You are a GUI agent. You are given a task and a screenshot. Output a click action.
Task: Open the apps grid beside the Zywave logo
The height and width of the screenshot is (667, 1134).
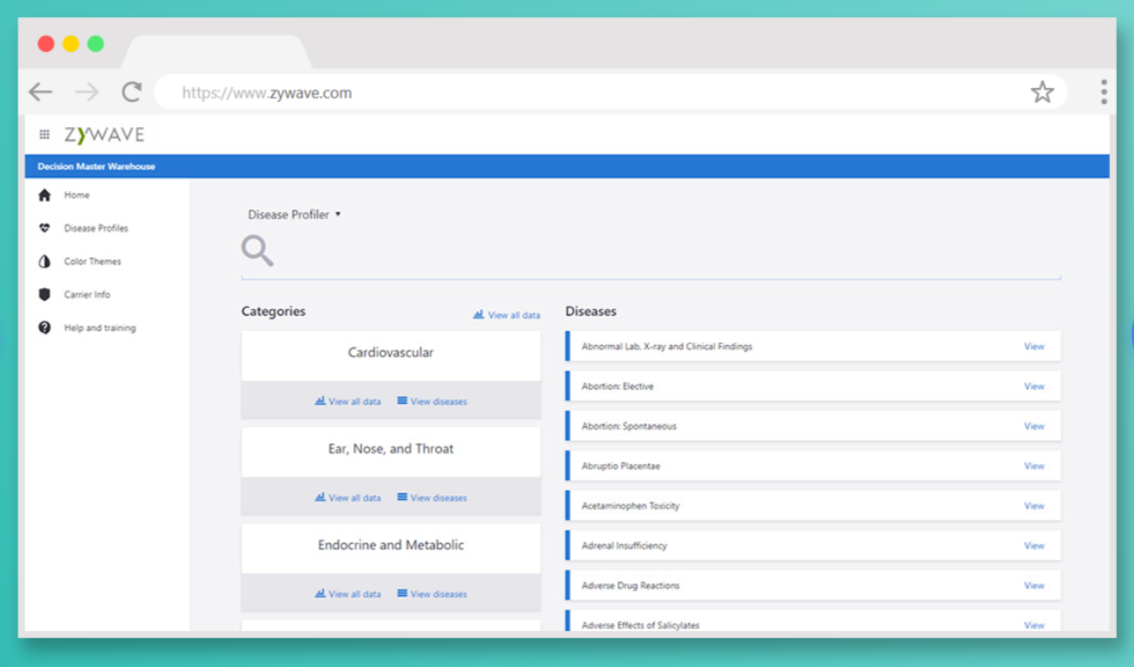click(42, 133)
